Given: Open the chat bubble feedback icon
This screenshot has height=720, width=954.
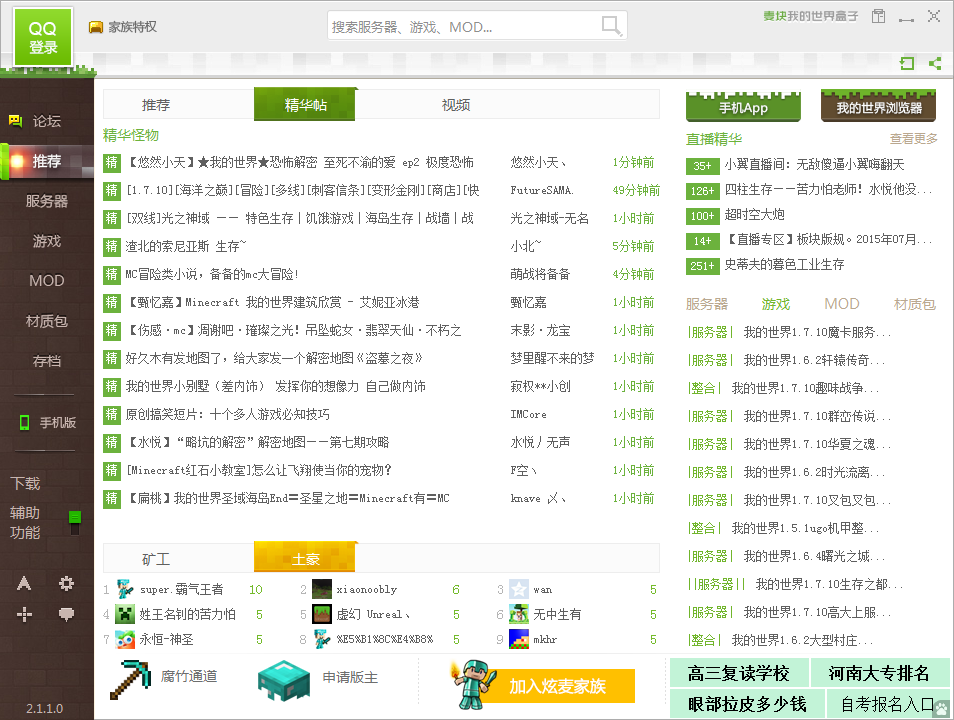Looking at the screenshot, I should [x=66, y=615].
